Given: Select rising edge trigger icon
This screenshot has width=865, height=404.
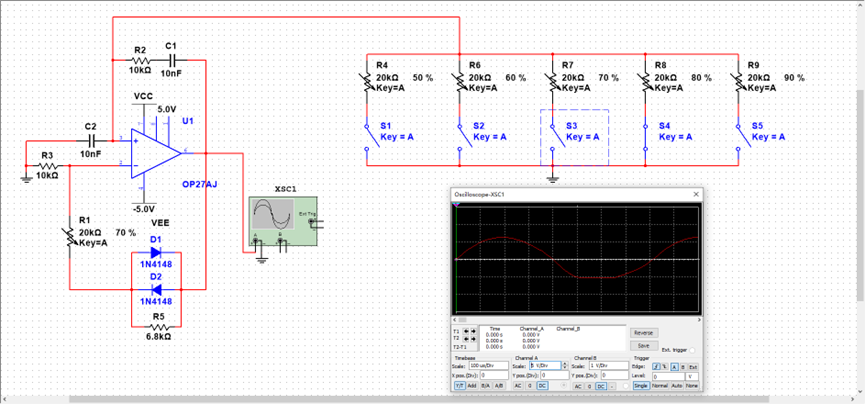Looking at the screenshot, I should coord(656,366).
